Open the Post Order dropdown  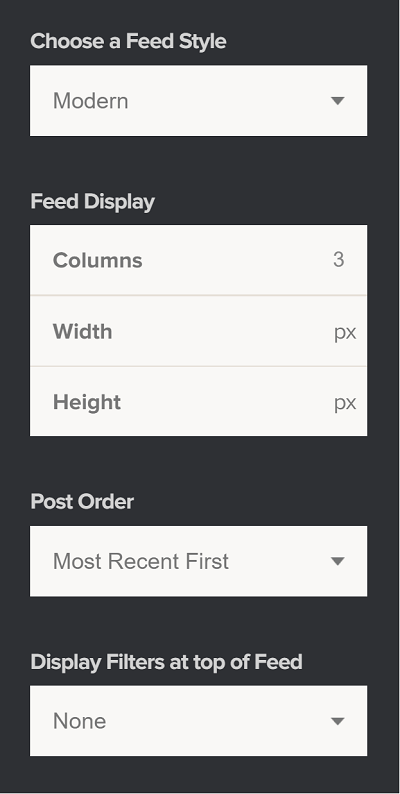[x=198, y=561]
